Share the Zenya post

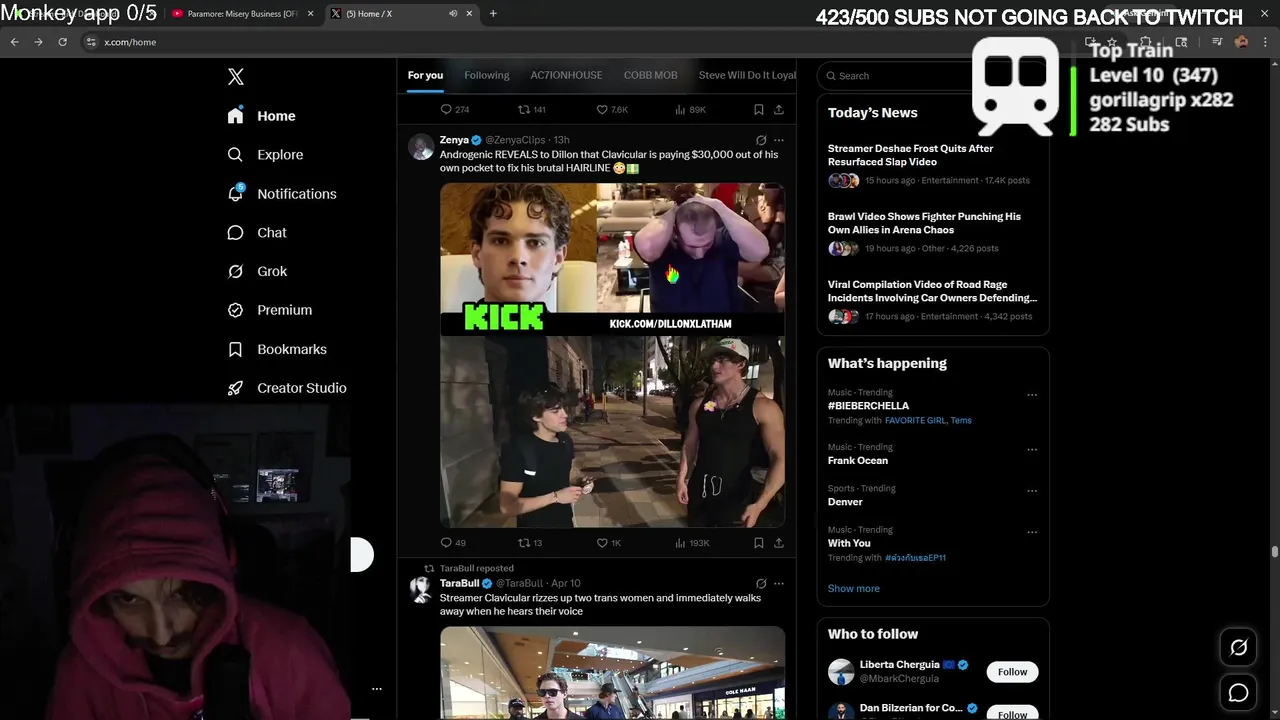(779, 543)
